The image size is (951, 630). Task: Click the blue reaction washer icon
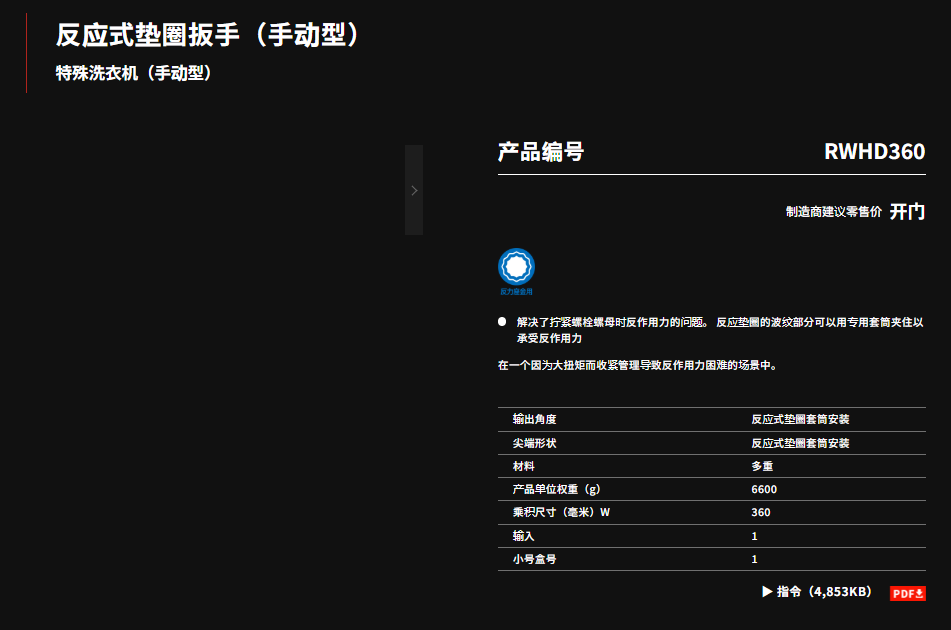[x=516, y=267]
